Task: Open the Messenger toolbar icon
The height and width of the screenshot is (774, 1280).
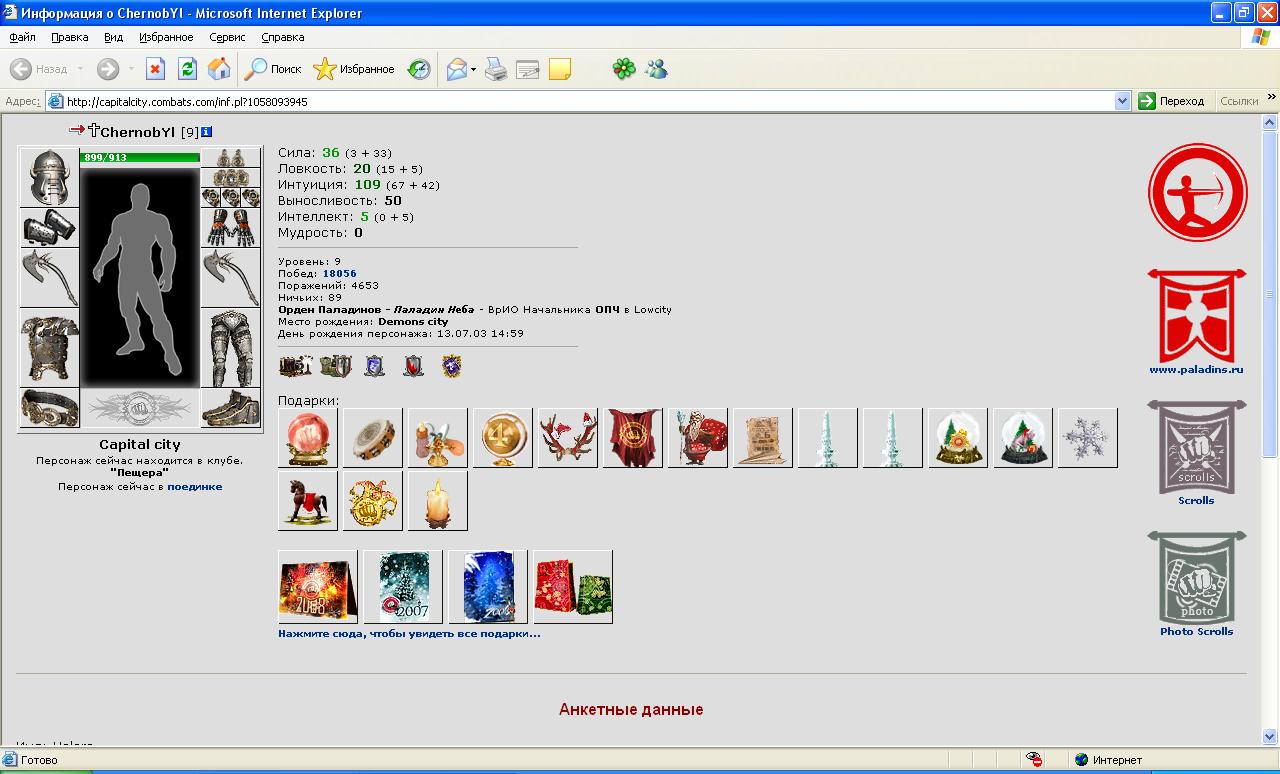Action: pos(656,69)
